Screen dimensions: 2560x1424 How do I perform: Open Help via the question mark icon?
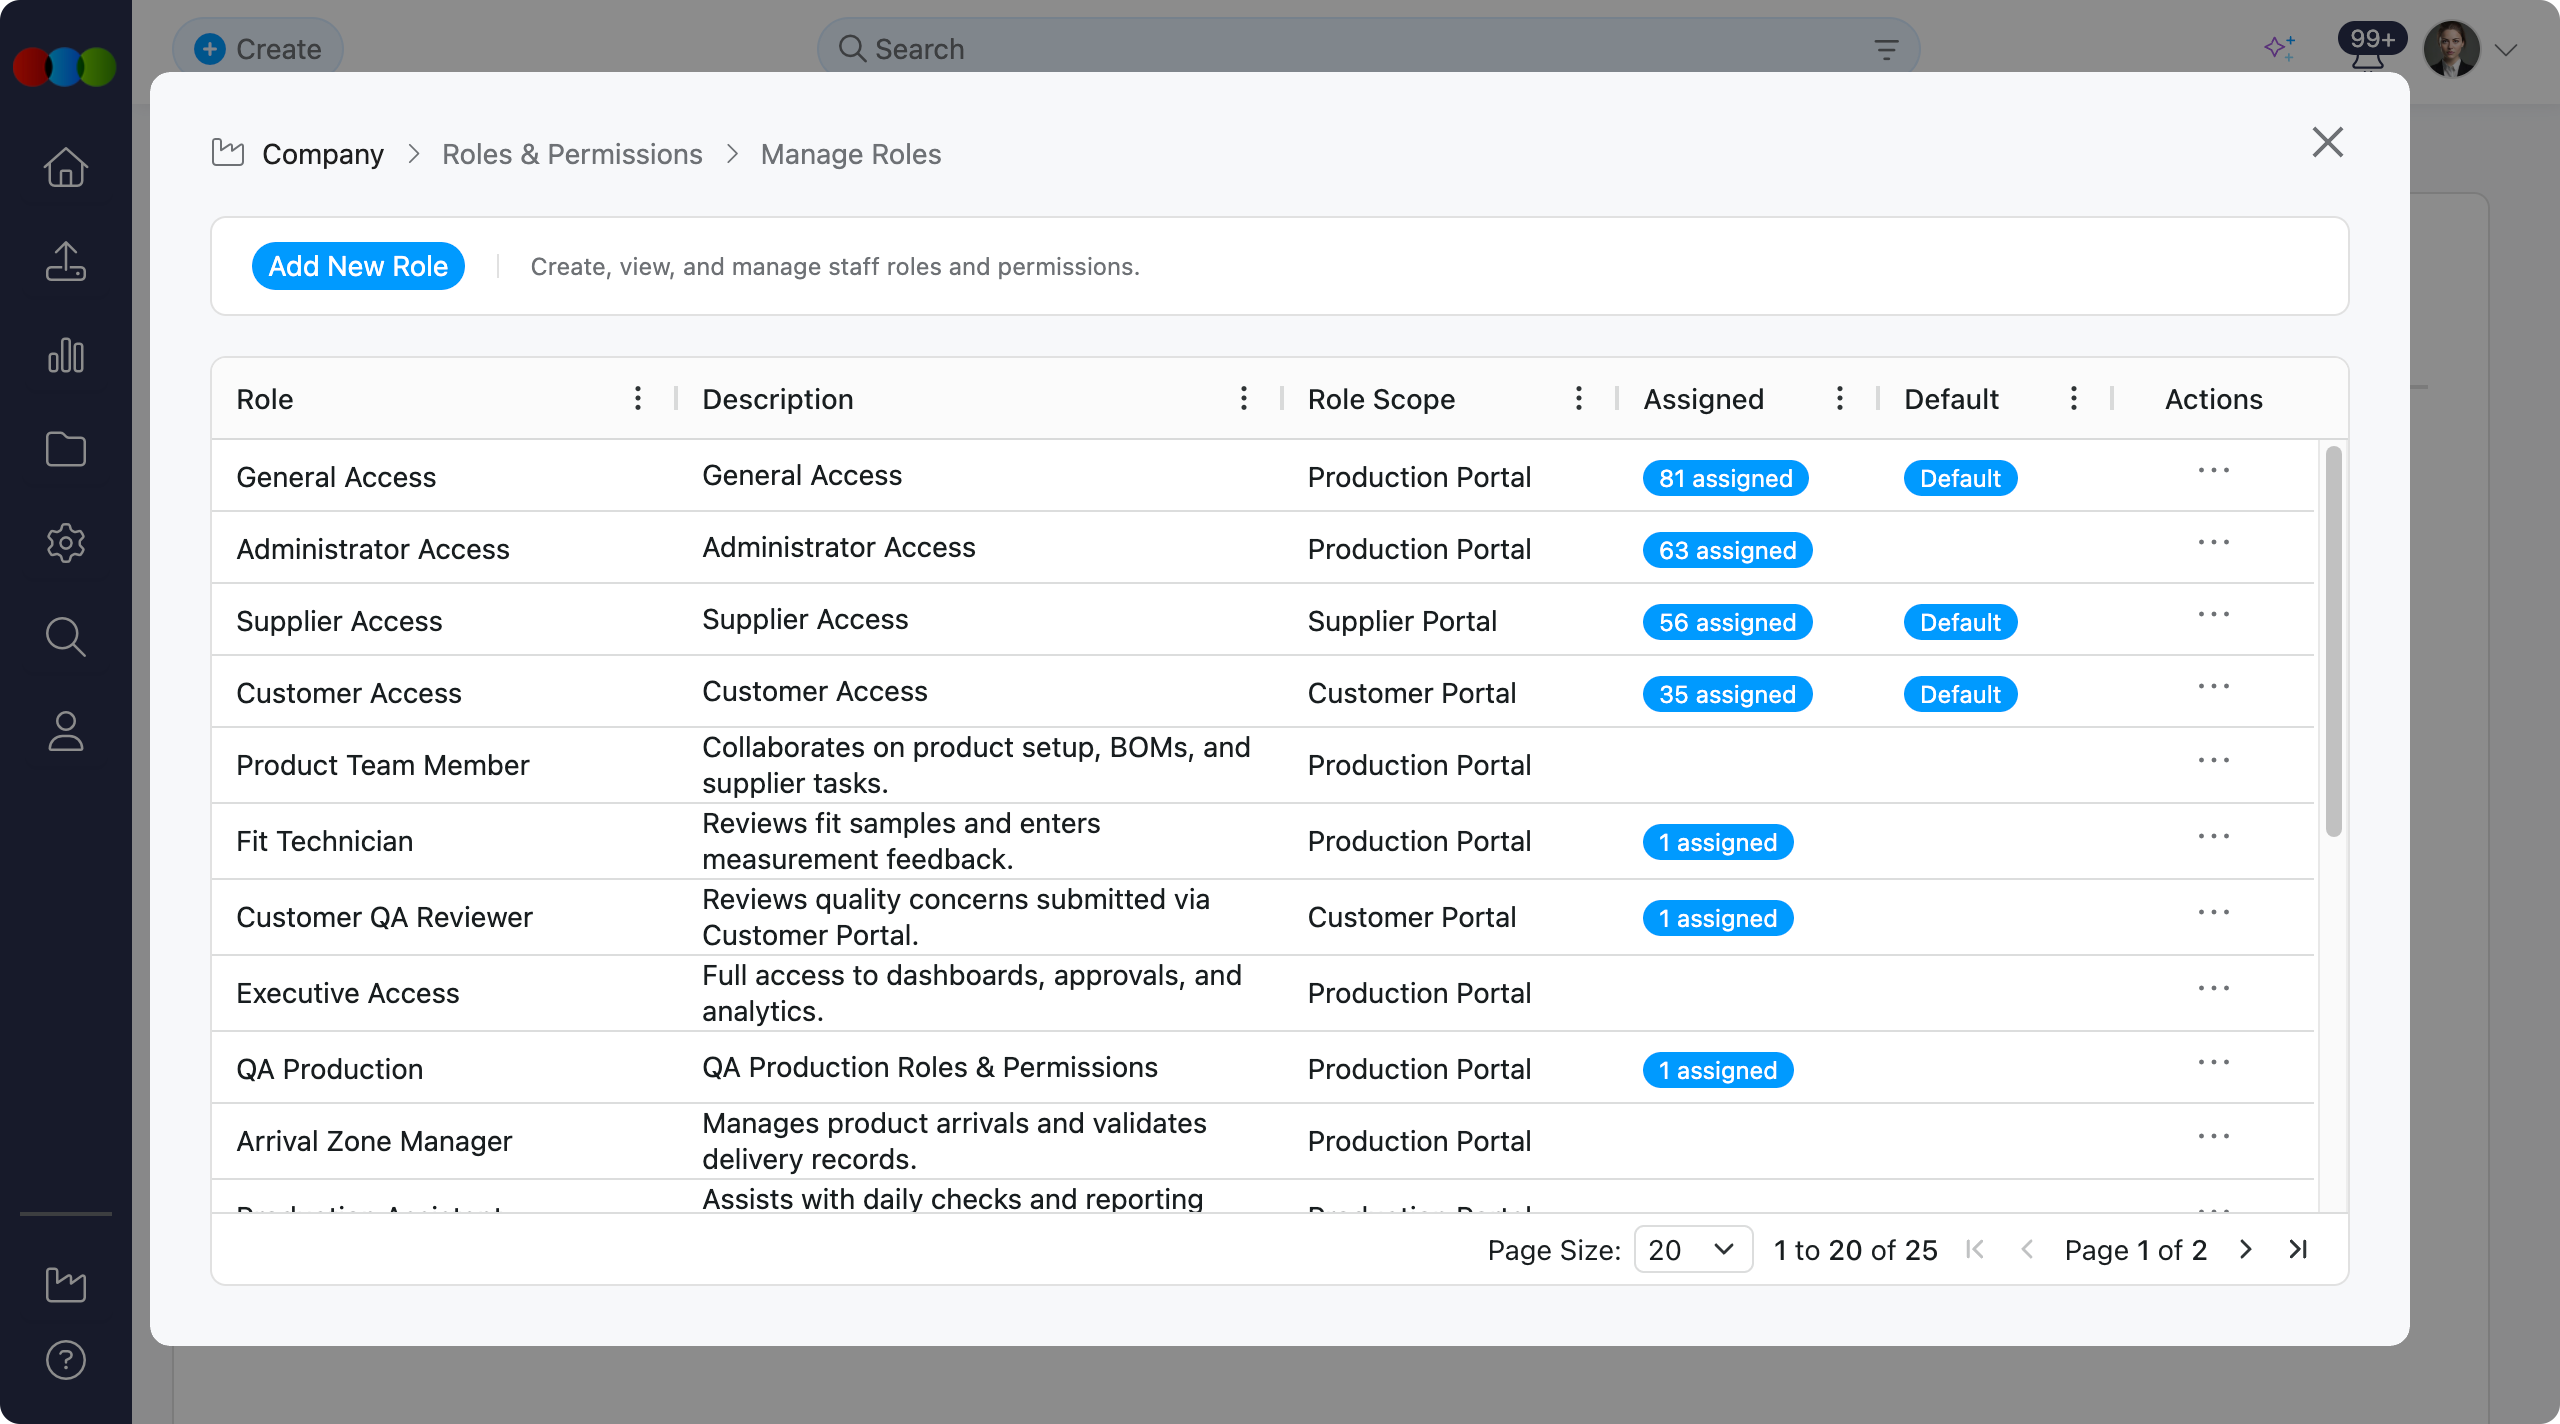click(64, 1360)
